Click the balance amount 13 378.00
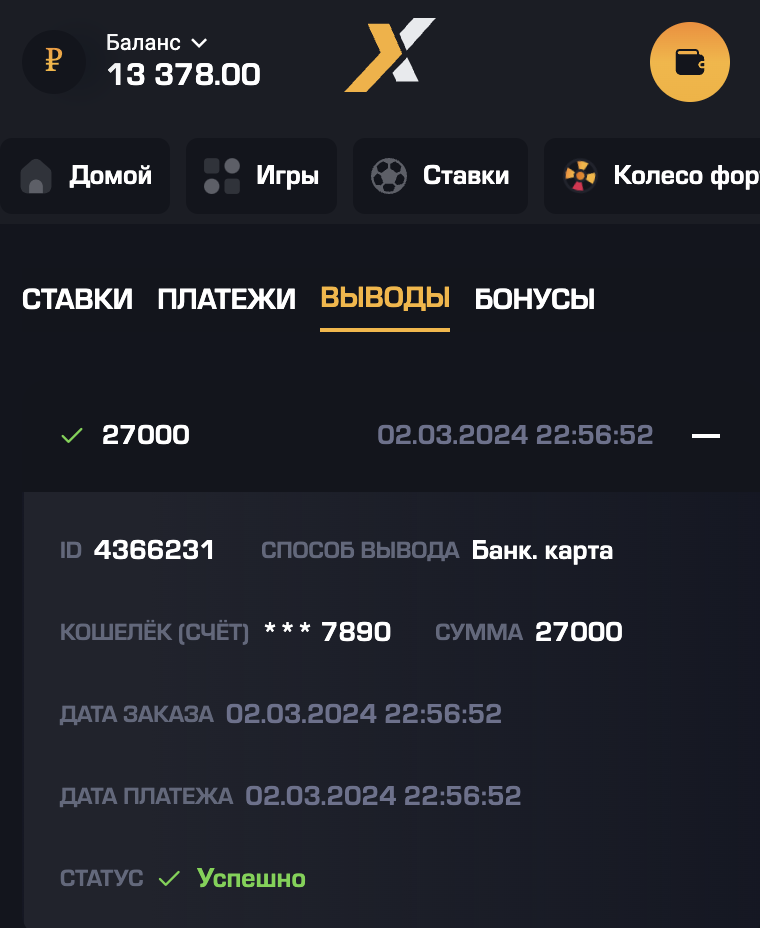Screen dimensions: 760x928 pyautogui.click(x=183, y=75)
